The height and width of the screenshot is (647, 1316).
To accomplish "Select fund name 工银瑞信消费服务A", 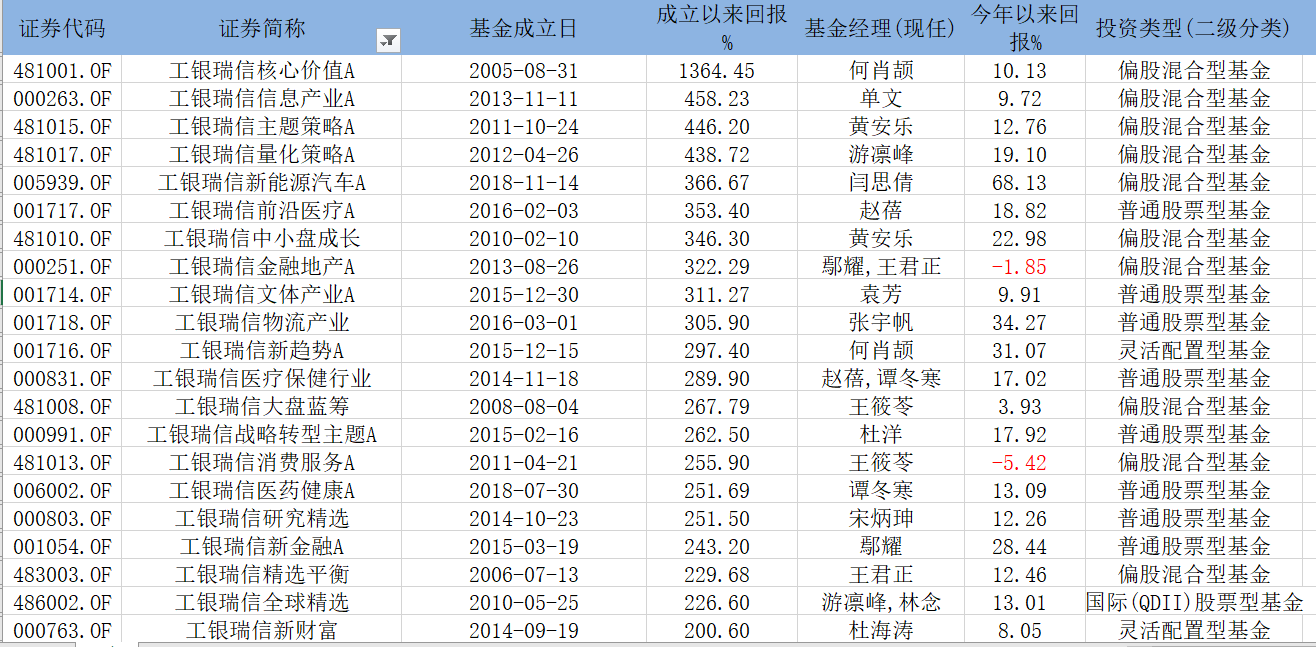I will (262, 462).
